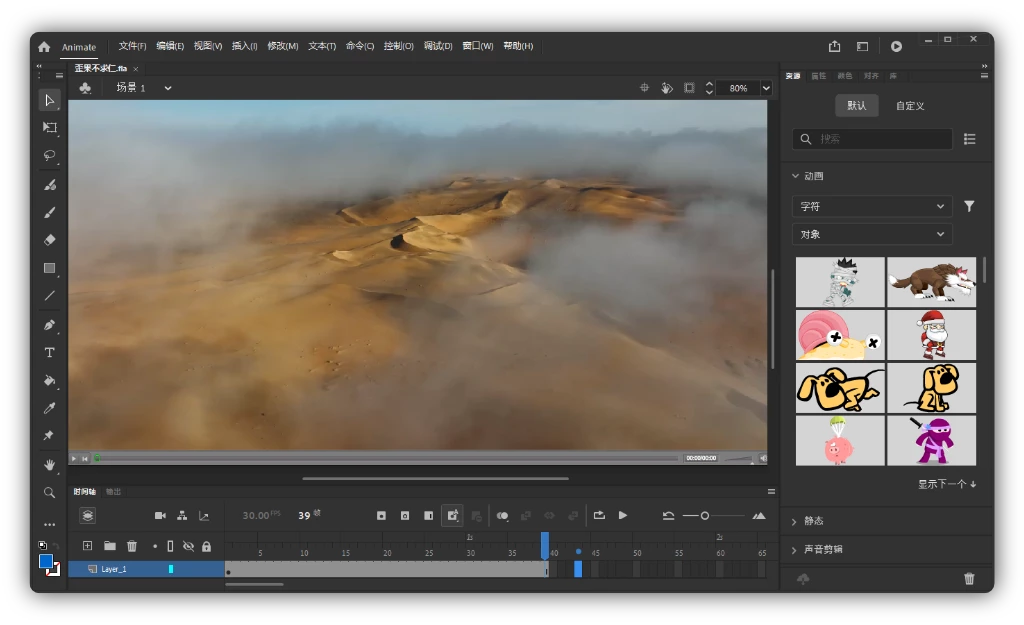The height and width of the screenshot is (625, 1024).
Task: Open the stage zoom 80% dropdown
Action: coord(766,88)
